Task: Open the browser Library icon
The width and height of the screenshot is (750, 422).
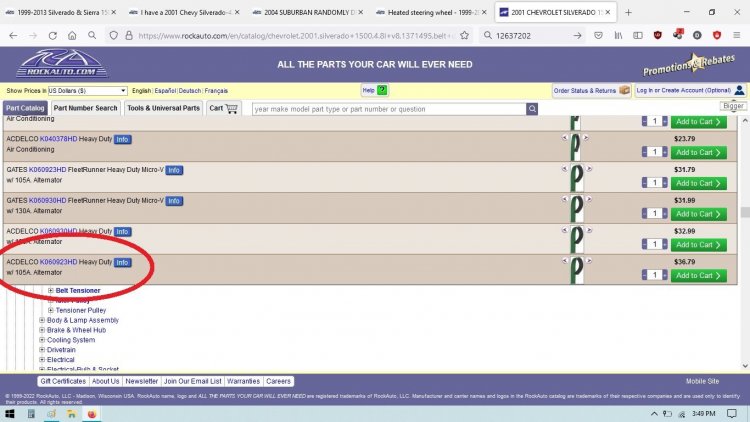Action: pyautogui.click(x=618, y=35)
